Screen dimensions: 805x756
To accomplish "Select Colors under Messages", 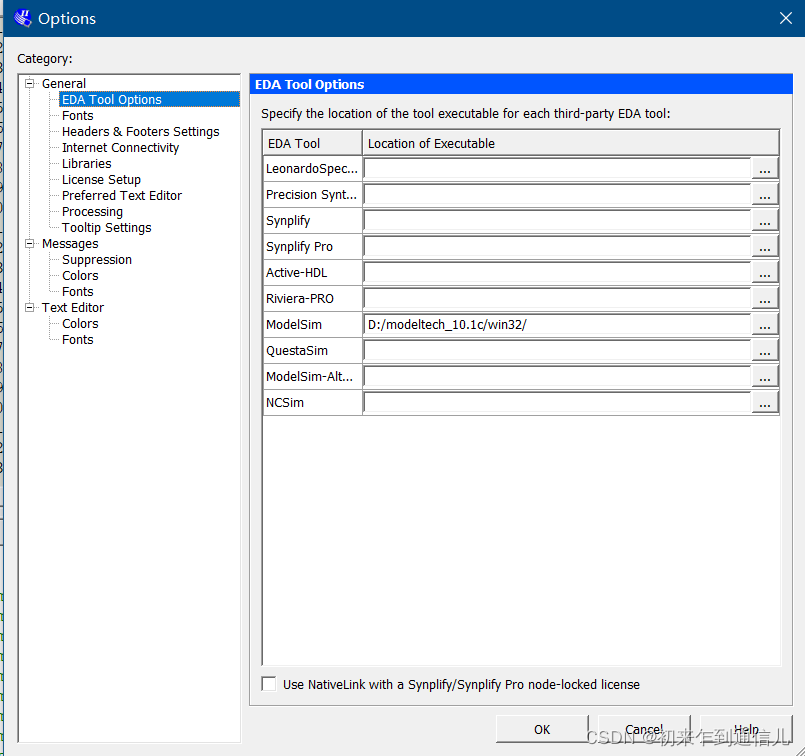I will 80,276.
